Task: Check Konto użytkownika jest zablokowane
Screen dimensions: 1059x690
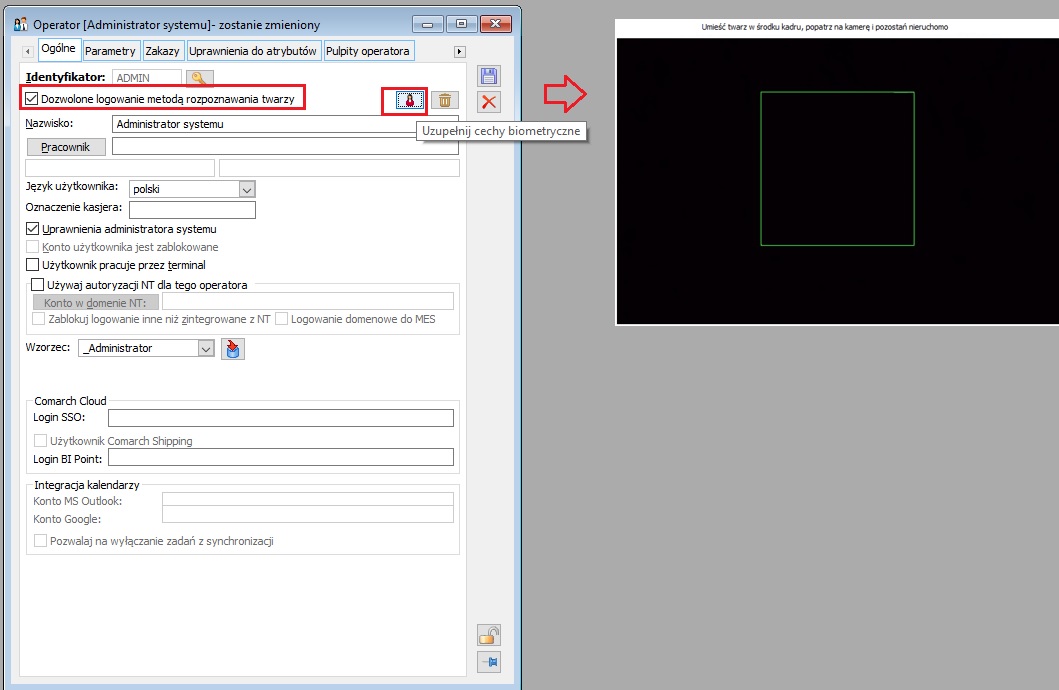Action: coord(32,247)
